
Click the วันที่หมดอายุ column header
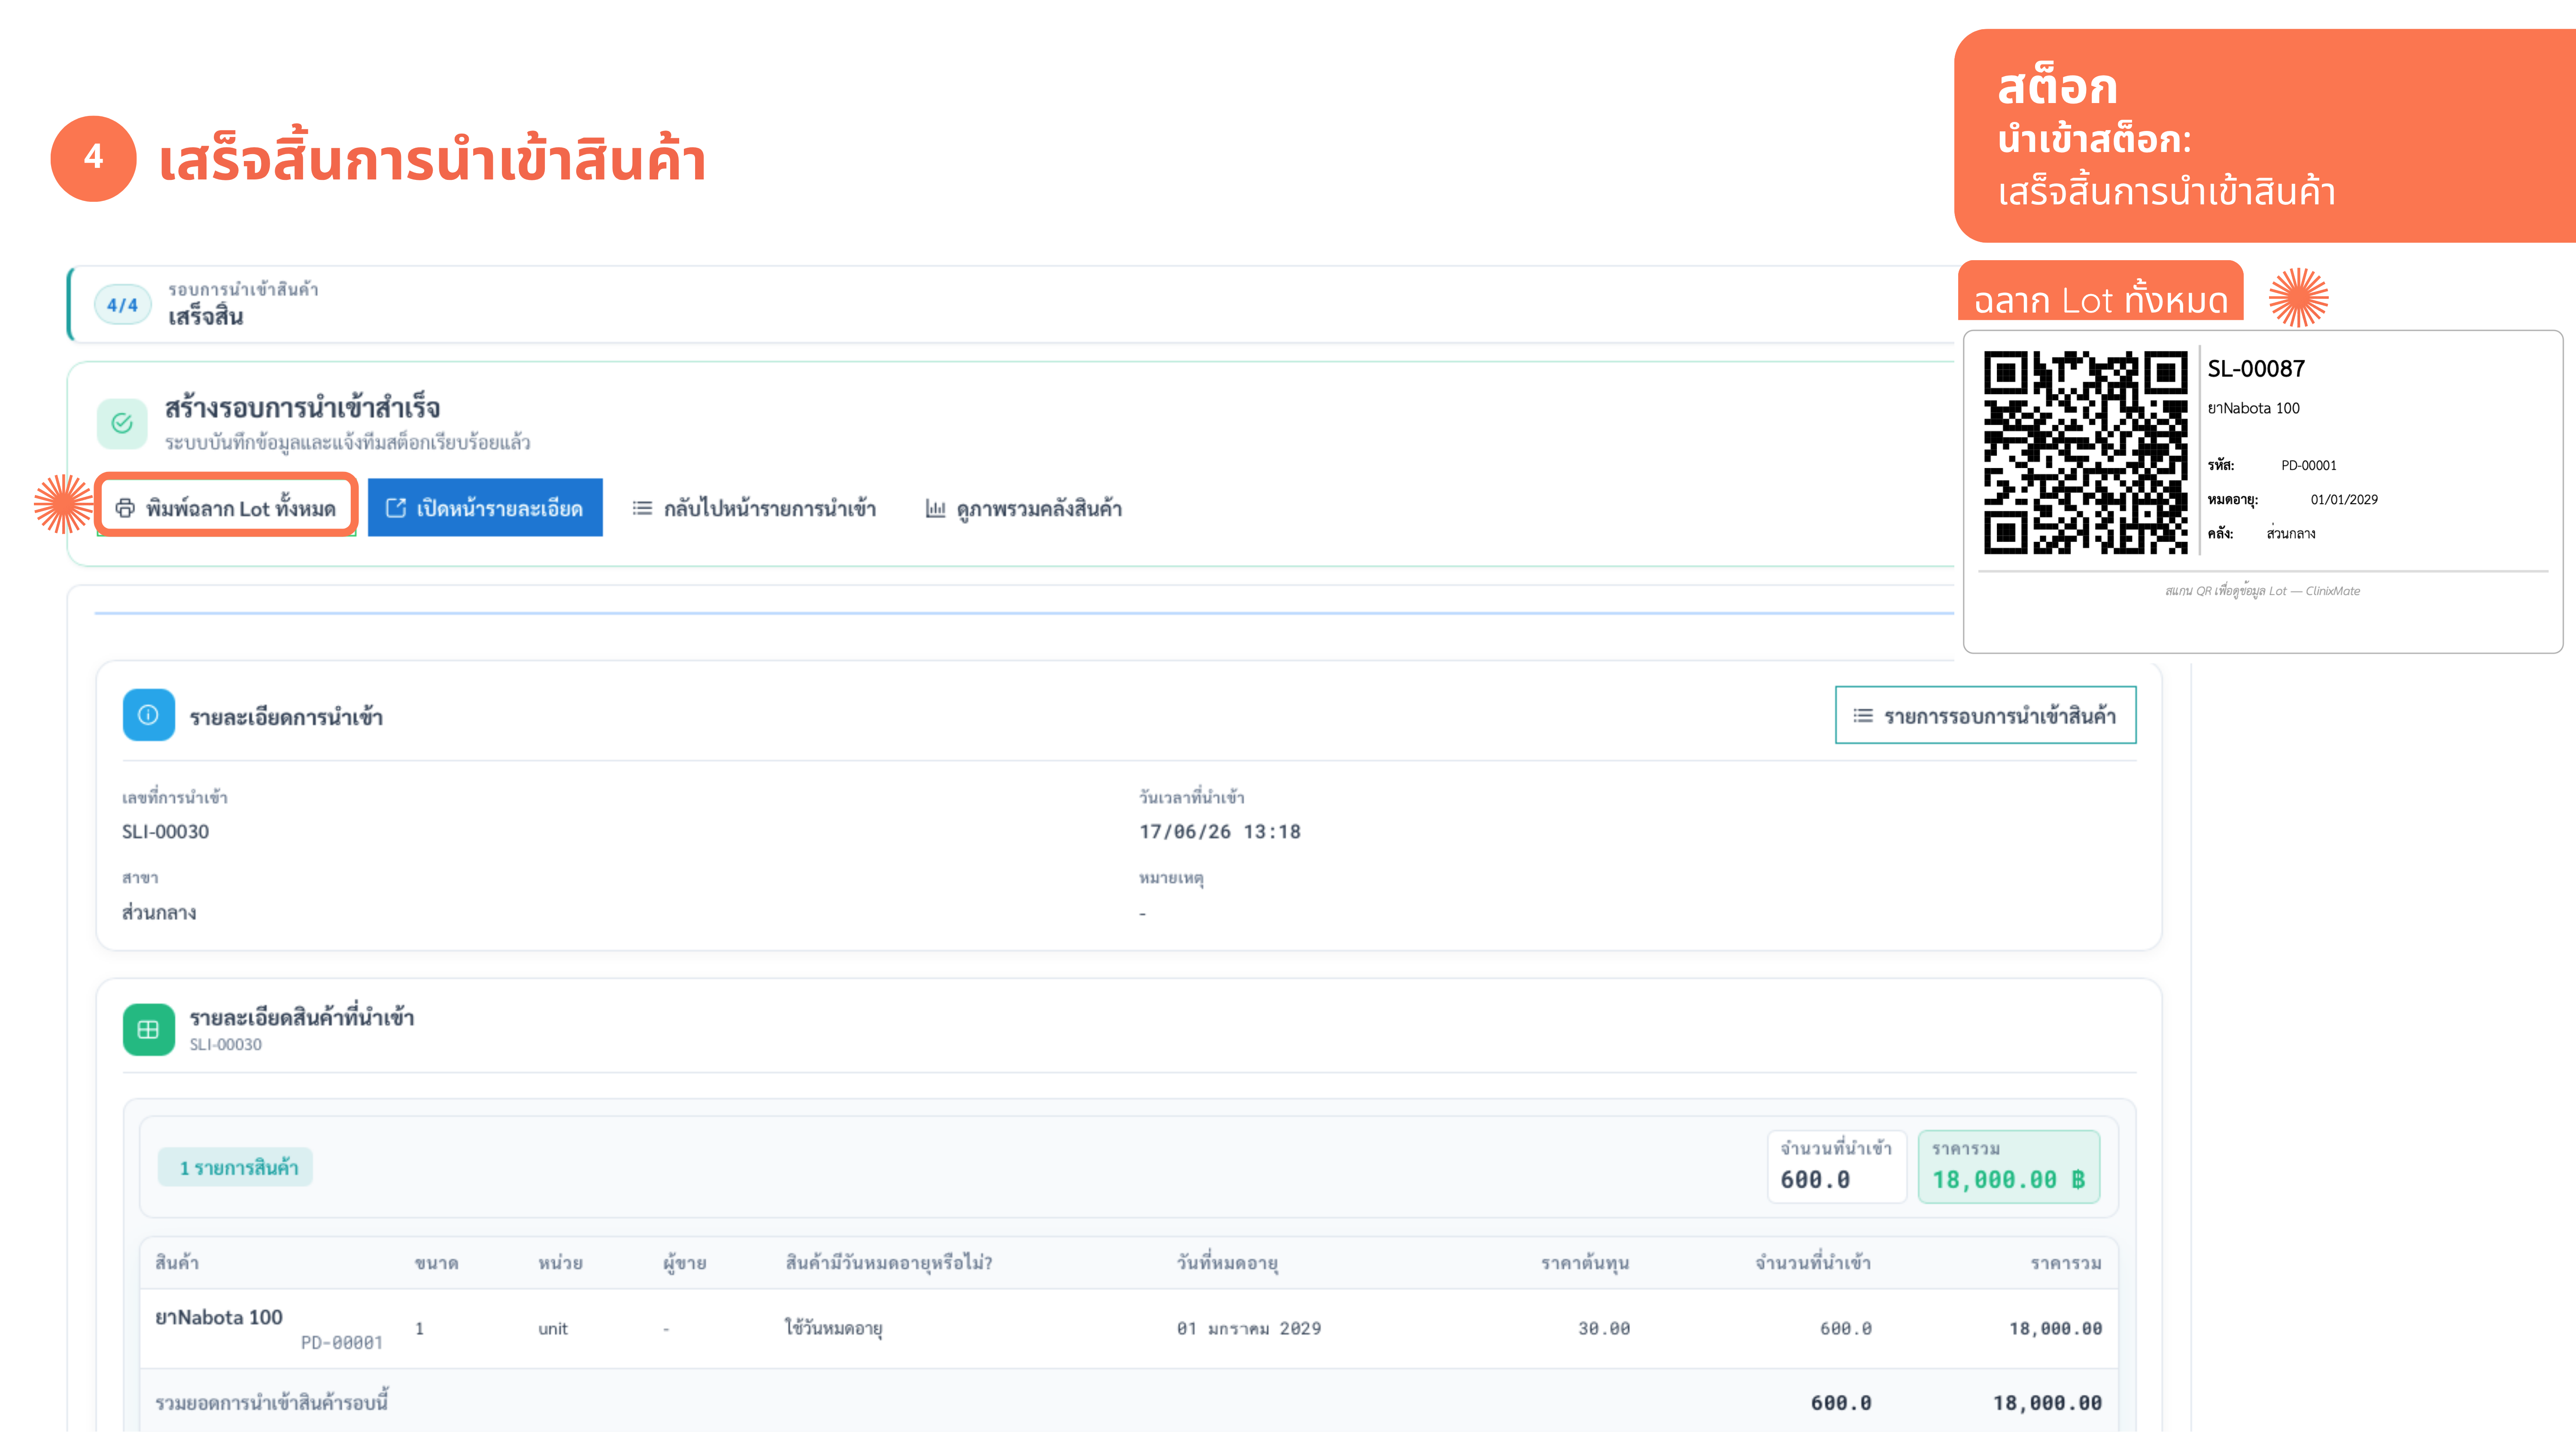1228,1263
